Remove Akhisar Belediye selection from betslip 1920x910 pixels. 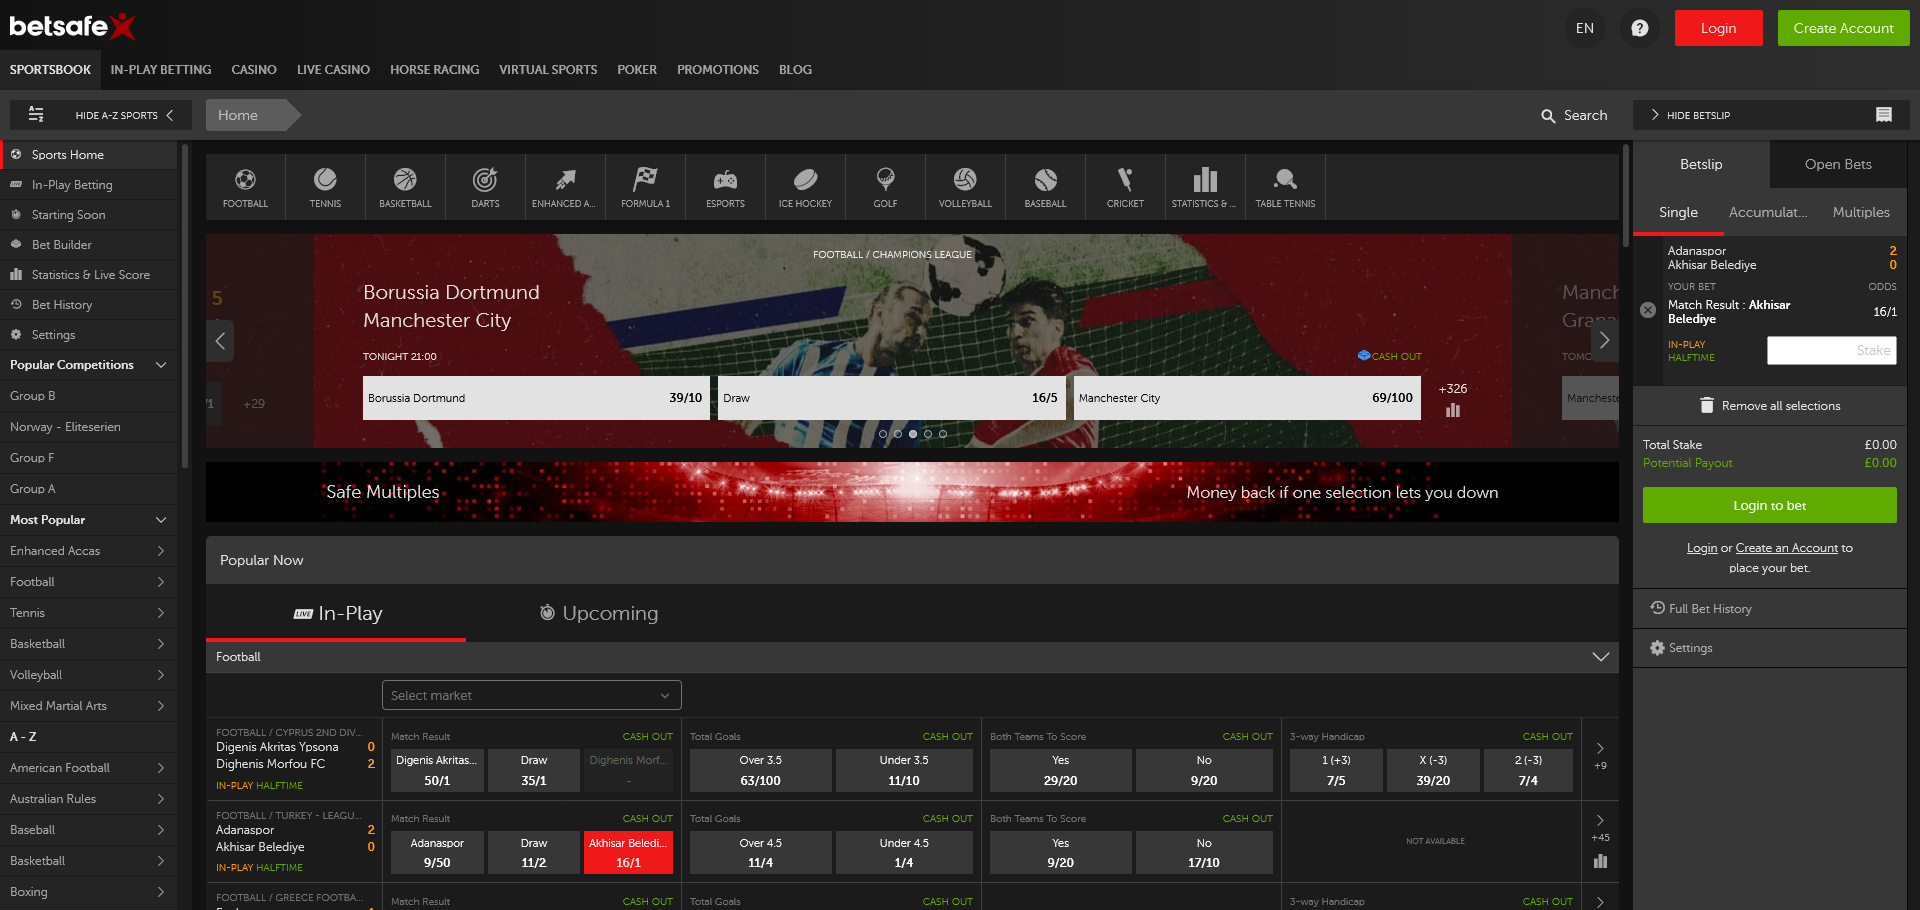point(1648,311)
